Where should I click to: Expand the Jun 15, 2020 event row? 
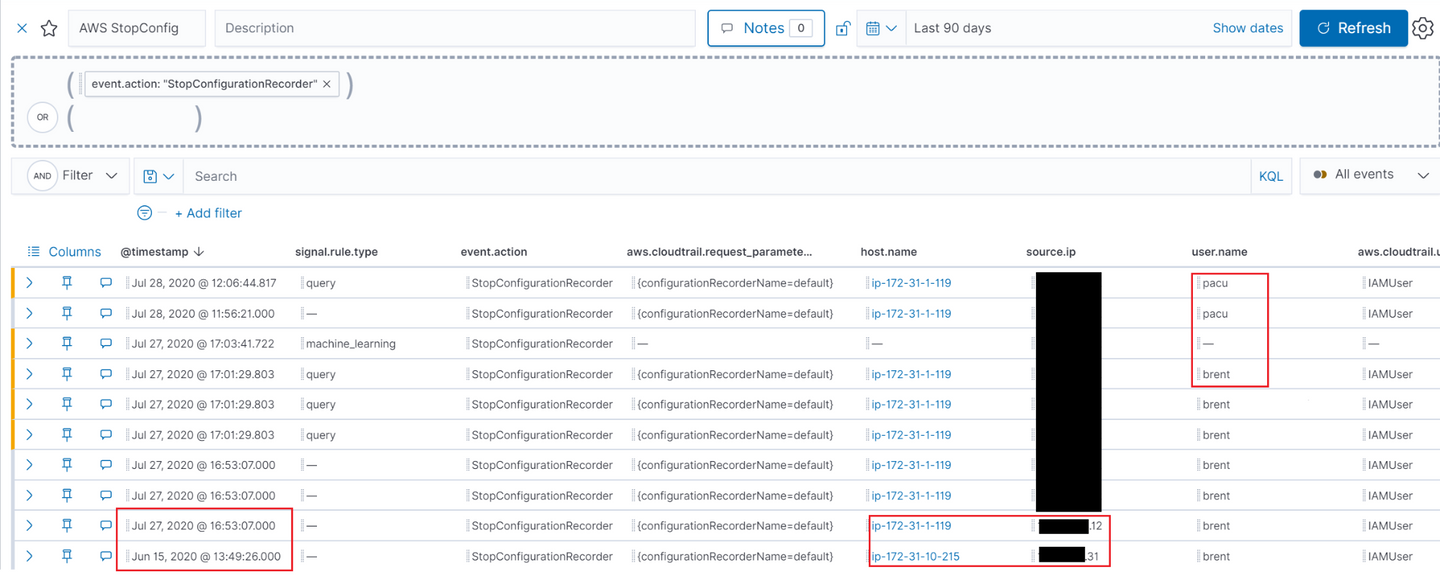[29, 556]
